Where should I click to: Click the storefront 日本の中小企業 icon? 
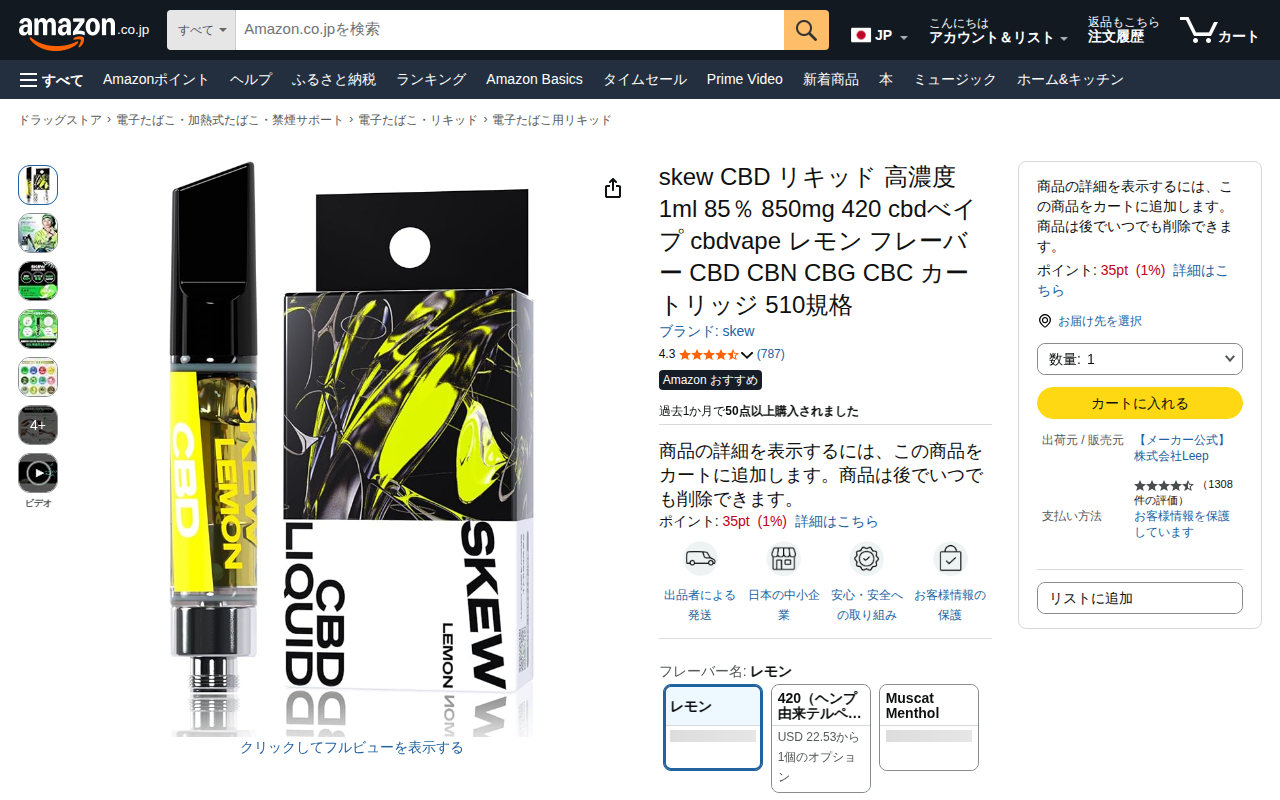pyautogui.click(x=784, y=558)
